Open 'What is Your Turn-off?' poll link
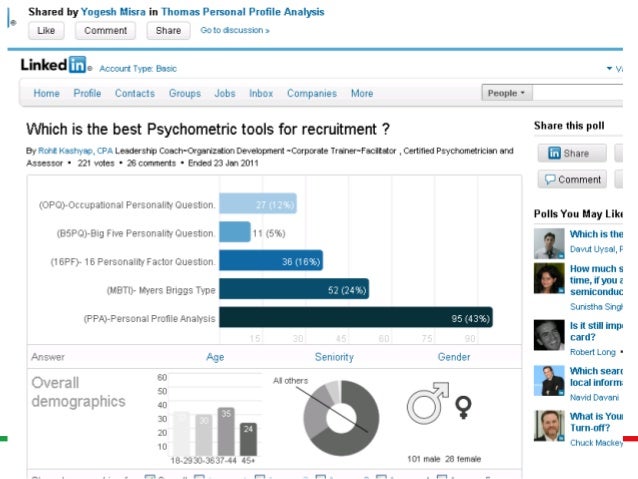 click(596, 422)
